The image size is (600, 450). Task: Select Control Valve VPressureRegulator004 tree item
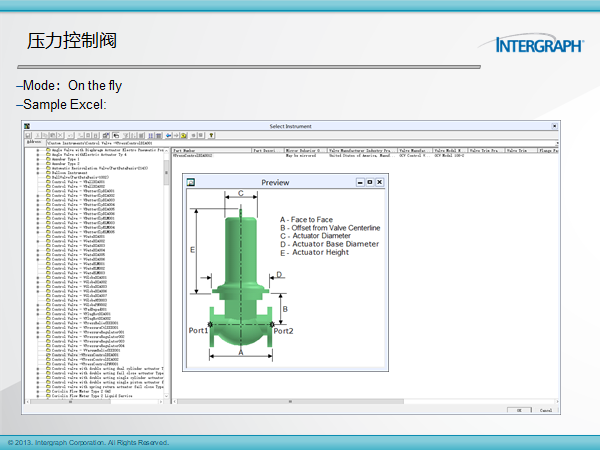click(x=88, y=346)
